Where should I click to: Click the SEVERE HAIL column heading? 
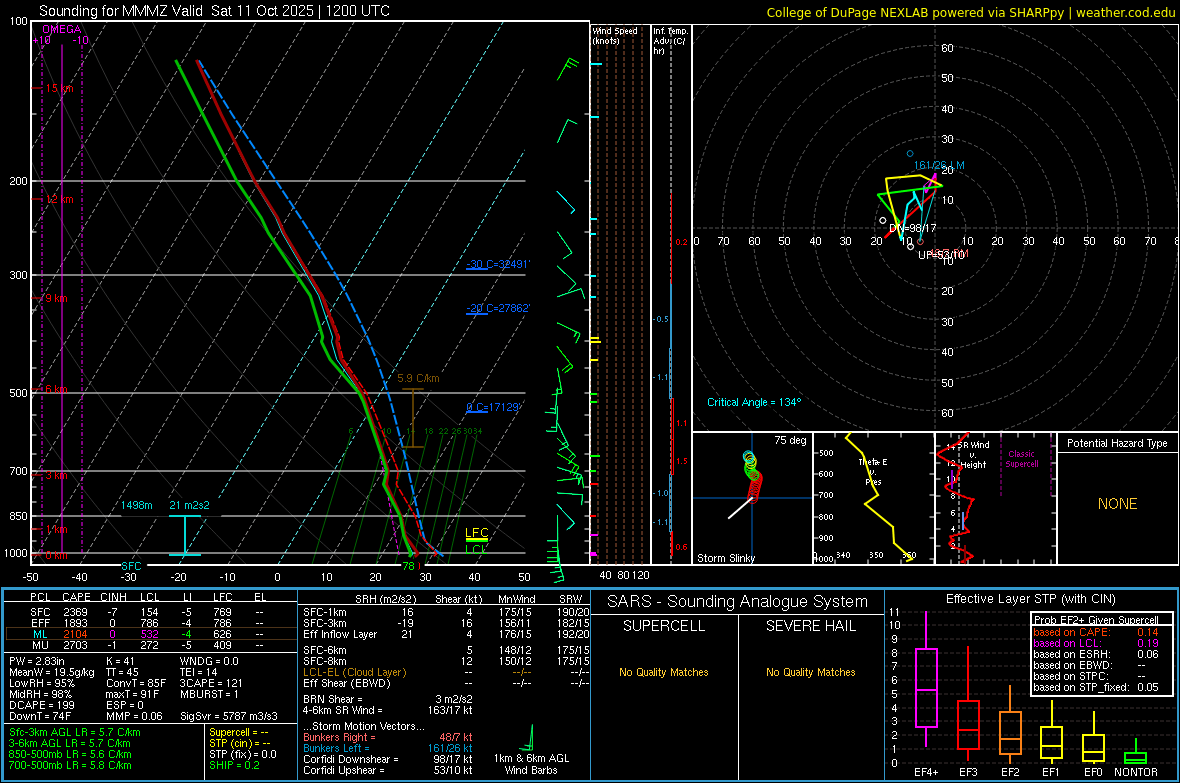(x=810, y=626)
